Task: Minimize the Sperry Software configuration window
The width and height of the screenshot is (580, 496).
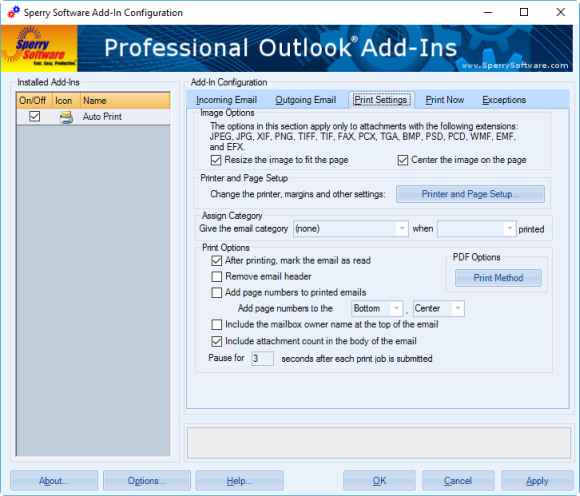Action: coord(488,12)
